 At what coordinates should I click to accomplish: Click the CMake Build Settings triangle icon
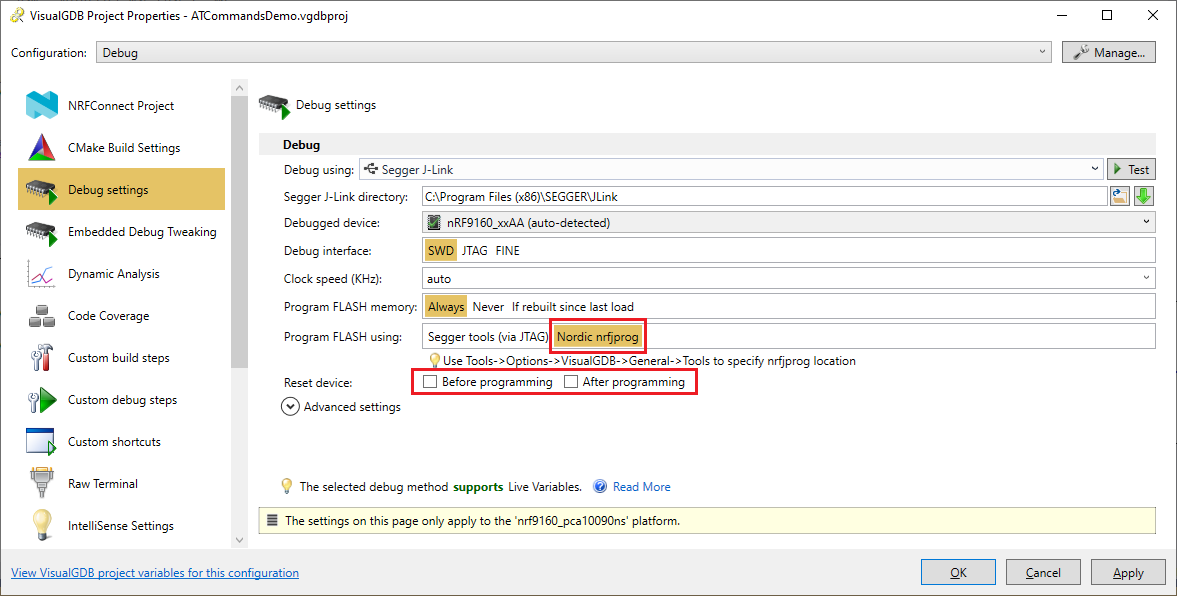(x=41, y=147)
